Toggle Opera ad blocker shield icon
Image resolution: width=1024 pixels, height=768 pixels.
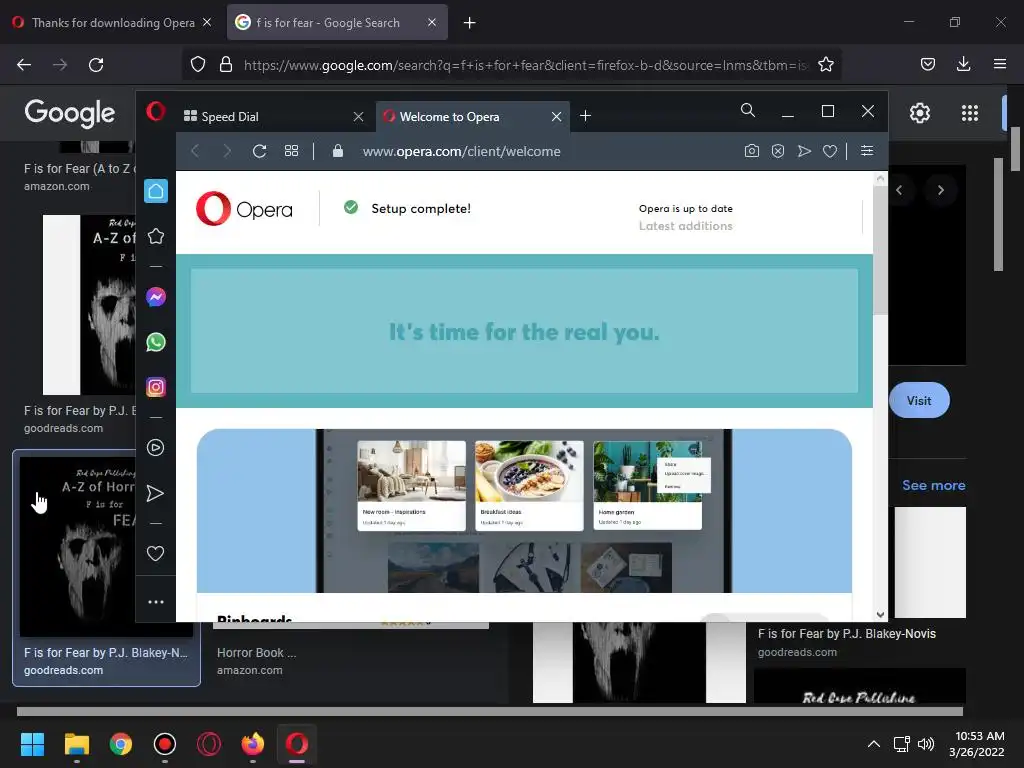point(778,152)
